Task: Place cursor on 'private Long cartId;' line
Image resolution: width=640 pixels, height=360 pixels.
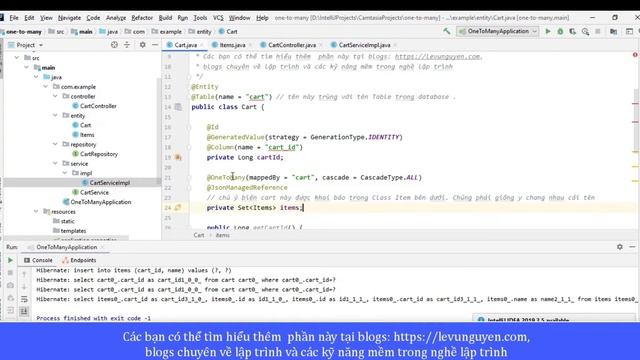Action: (x=245, y=157)
